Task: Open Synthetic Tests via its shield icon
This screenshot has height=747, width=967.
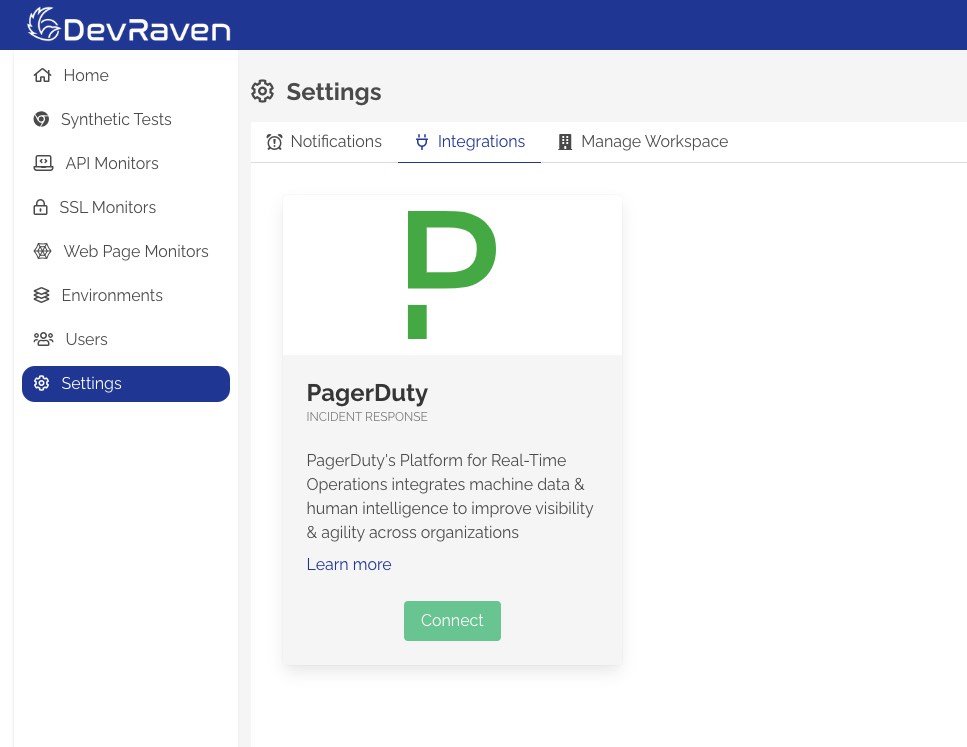Action: 41,119
